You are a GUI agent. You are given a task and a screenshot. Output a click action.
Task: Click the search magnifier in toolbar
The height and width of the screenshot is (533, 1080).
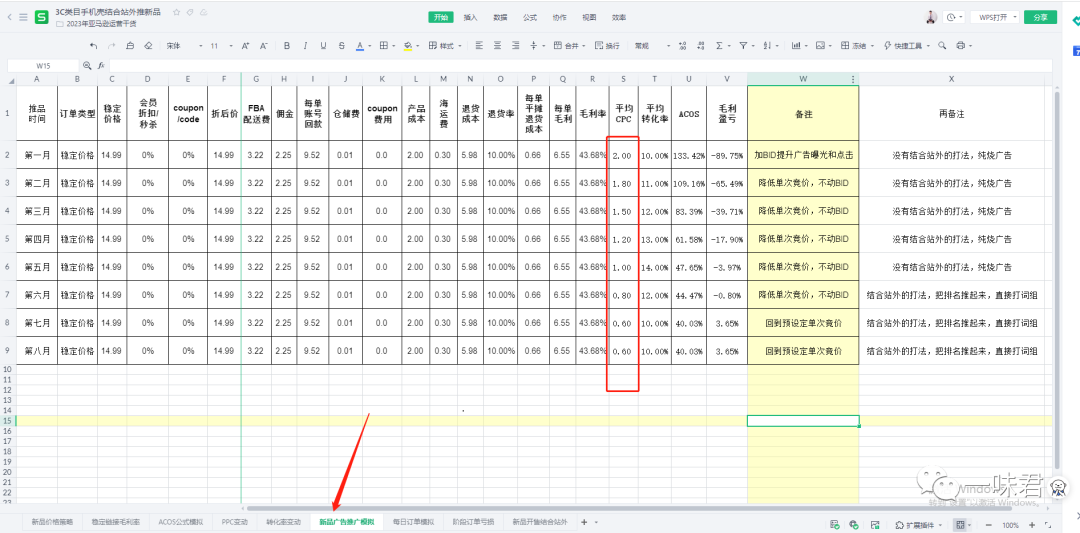point(943,46)
